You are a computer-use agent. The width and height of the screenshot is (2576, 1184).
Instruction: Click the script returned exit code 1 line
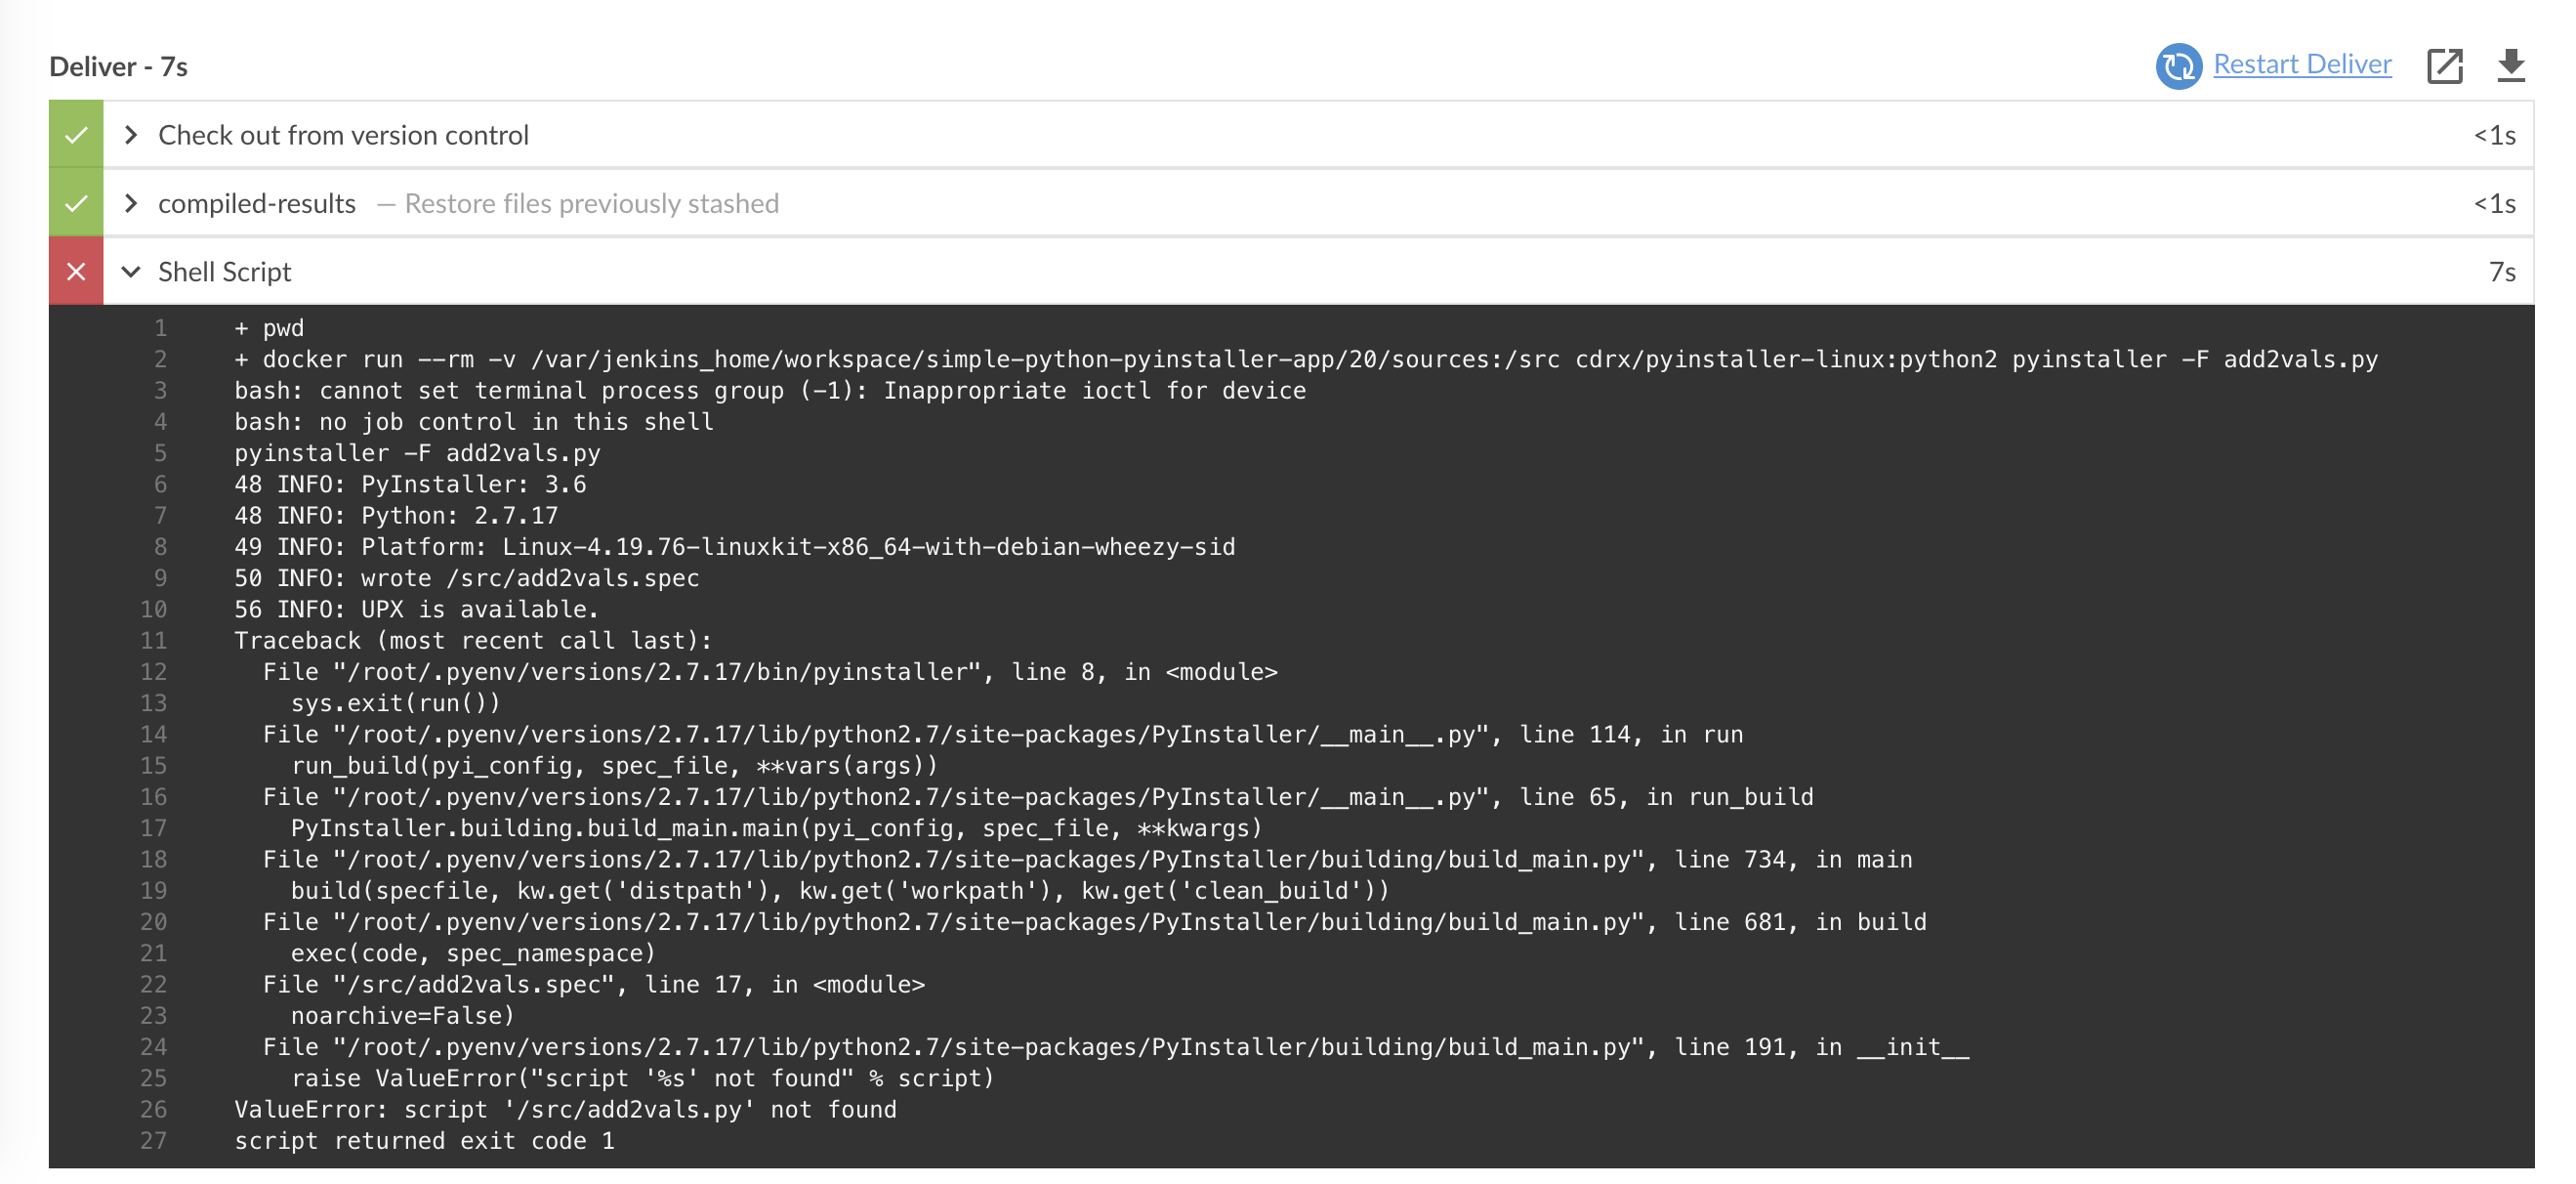coord(424,1140)
